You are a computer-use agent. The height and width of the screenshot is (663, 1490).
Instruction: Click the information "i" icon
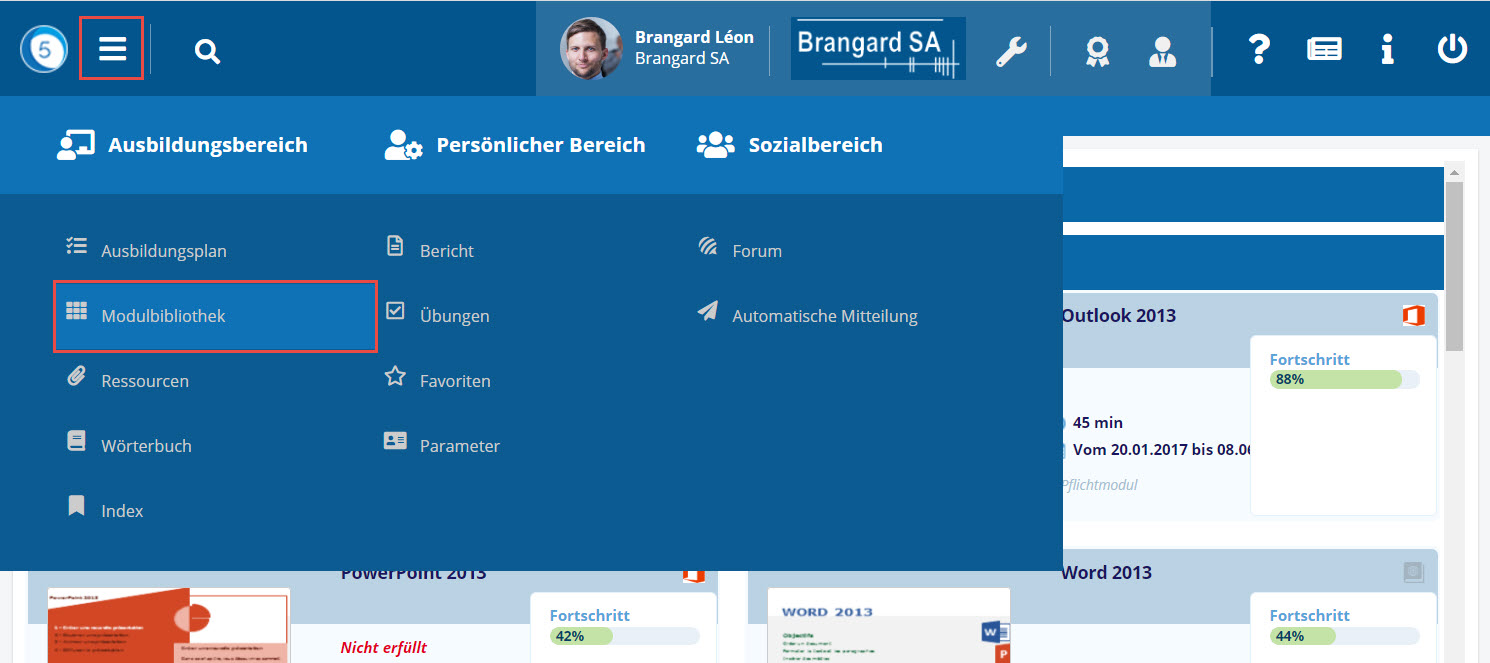click(x=1387, y=49)
